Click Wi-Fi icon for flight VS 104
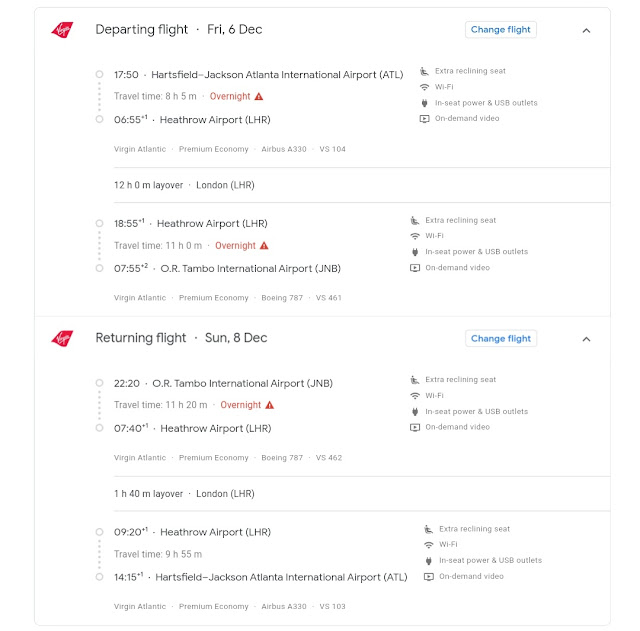 425,87
